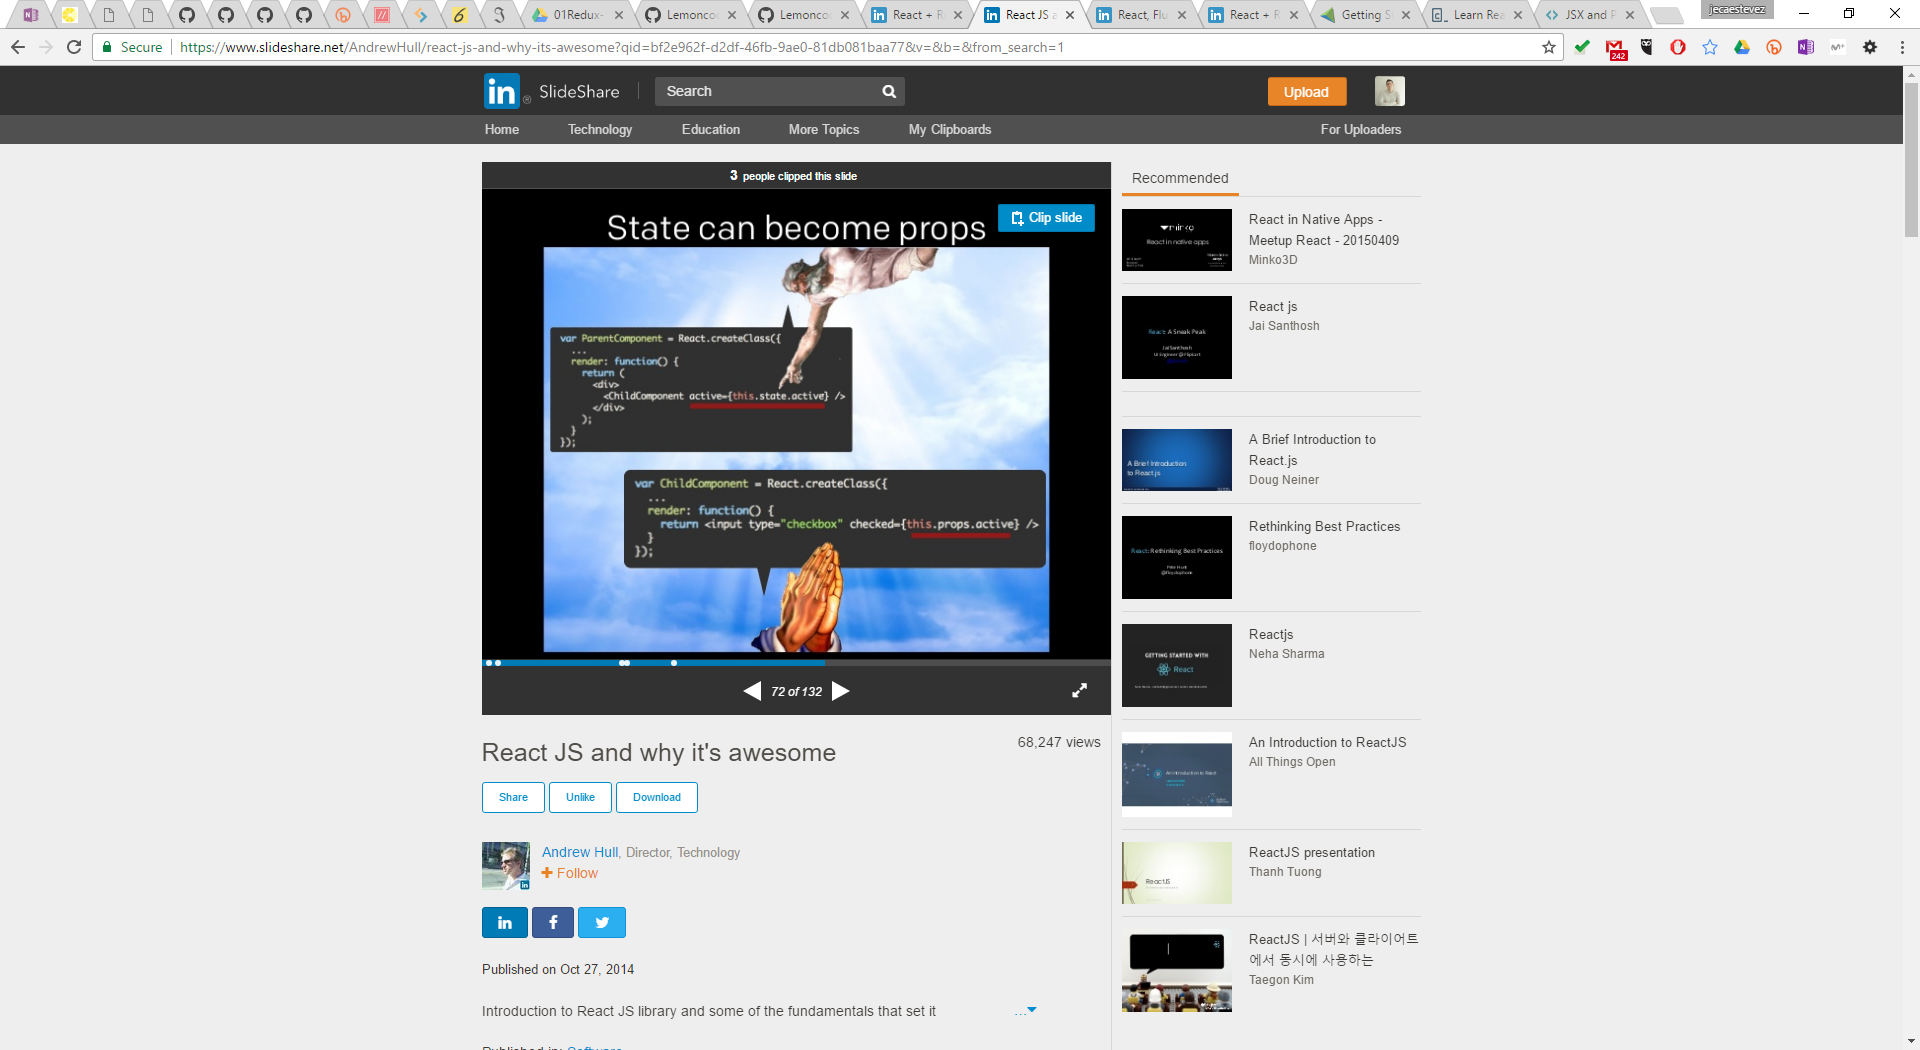Switch to JSX and browser tab
The image size is (1920, 1050).
[x=1590, y=15]
